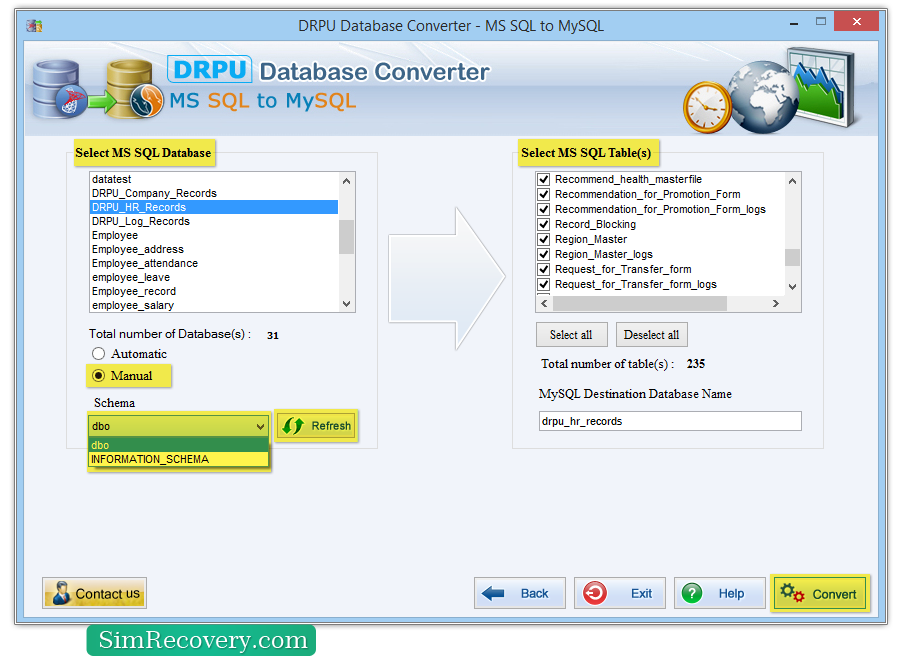The width and height of the screenshot is (900, 658).
Task: Click table list scroll right arrow
Action: point(775,303)
